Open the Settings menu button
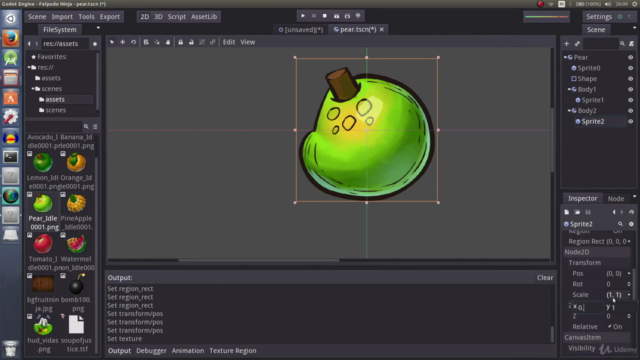This screenshot has width=640, height=360. pyautogui.click(x=599, y=17)
